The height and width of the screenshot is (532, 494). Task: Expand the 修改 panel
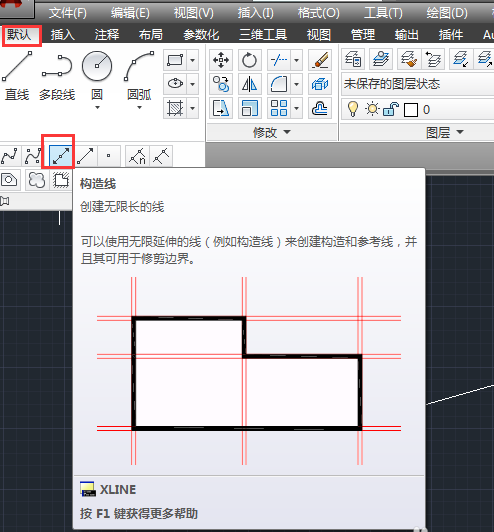272,132
